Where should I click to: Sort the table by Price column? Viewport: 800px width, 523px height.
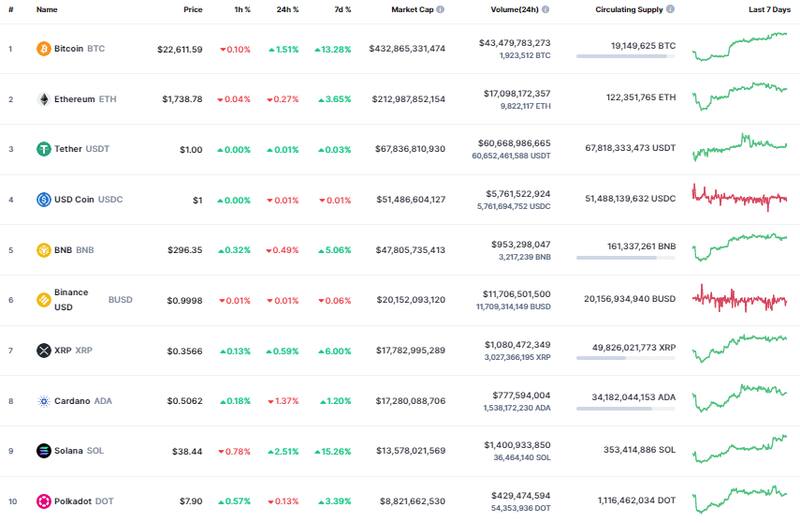(192, 9)
